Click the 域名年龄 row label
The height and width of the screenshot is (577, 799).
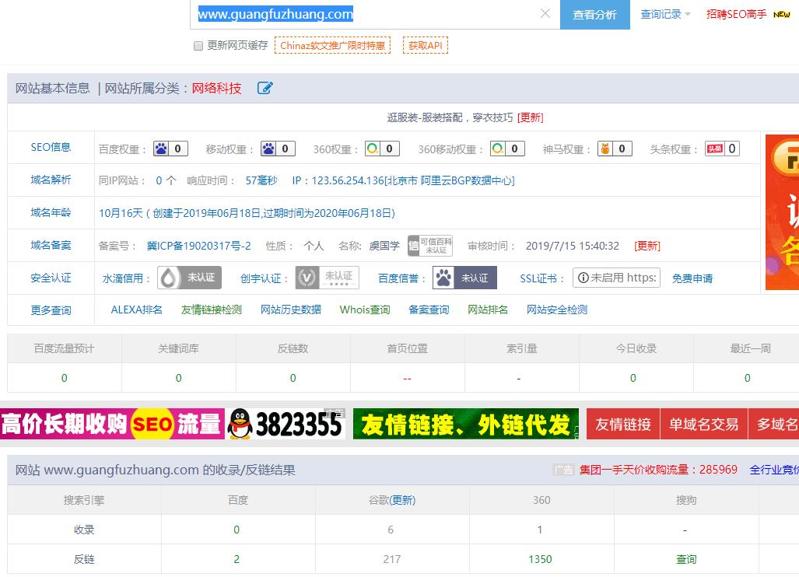tap(50, 213)
